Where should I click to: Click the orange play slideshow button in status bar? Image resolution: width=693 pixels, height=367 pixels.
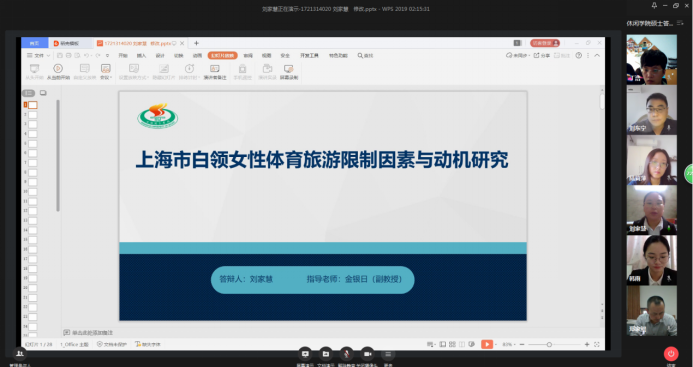coord(487,344)
